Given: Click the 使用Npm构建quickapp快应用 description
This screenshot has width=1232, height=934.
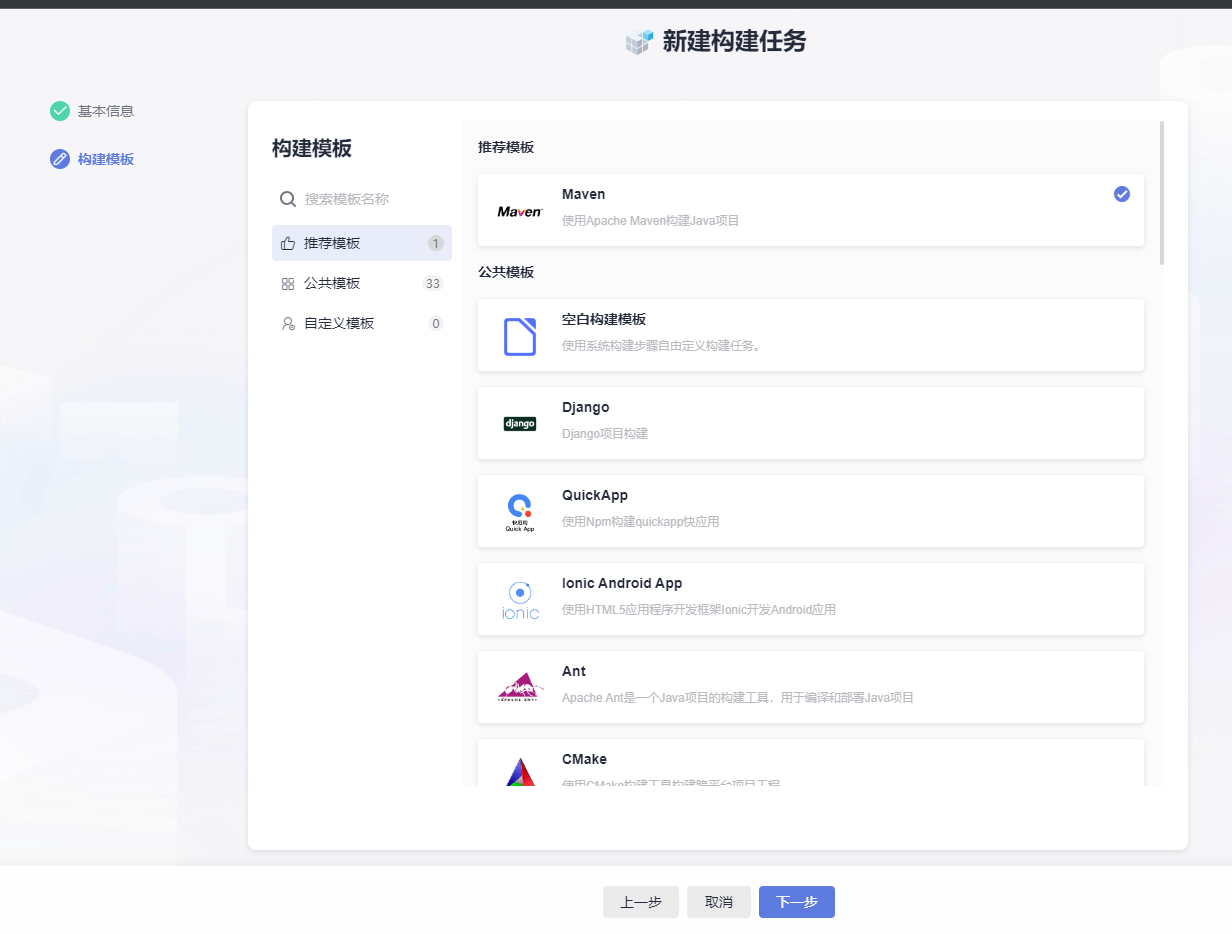Looking at the screenshot, I should [641, 522].
